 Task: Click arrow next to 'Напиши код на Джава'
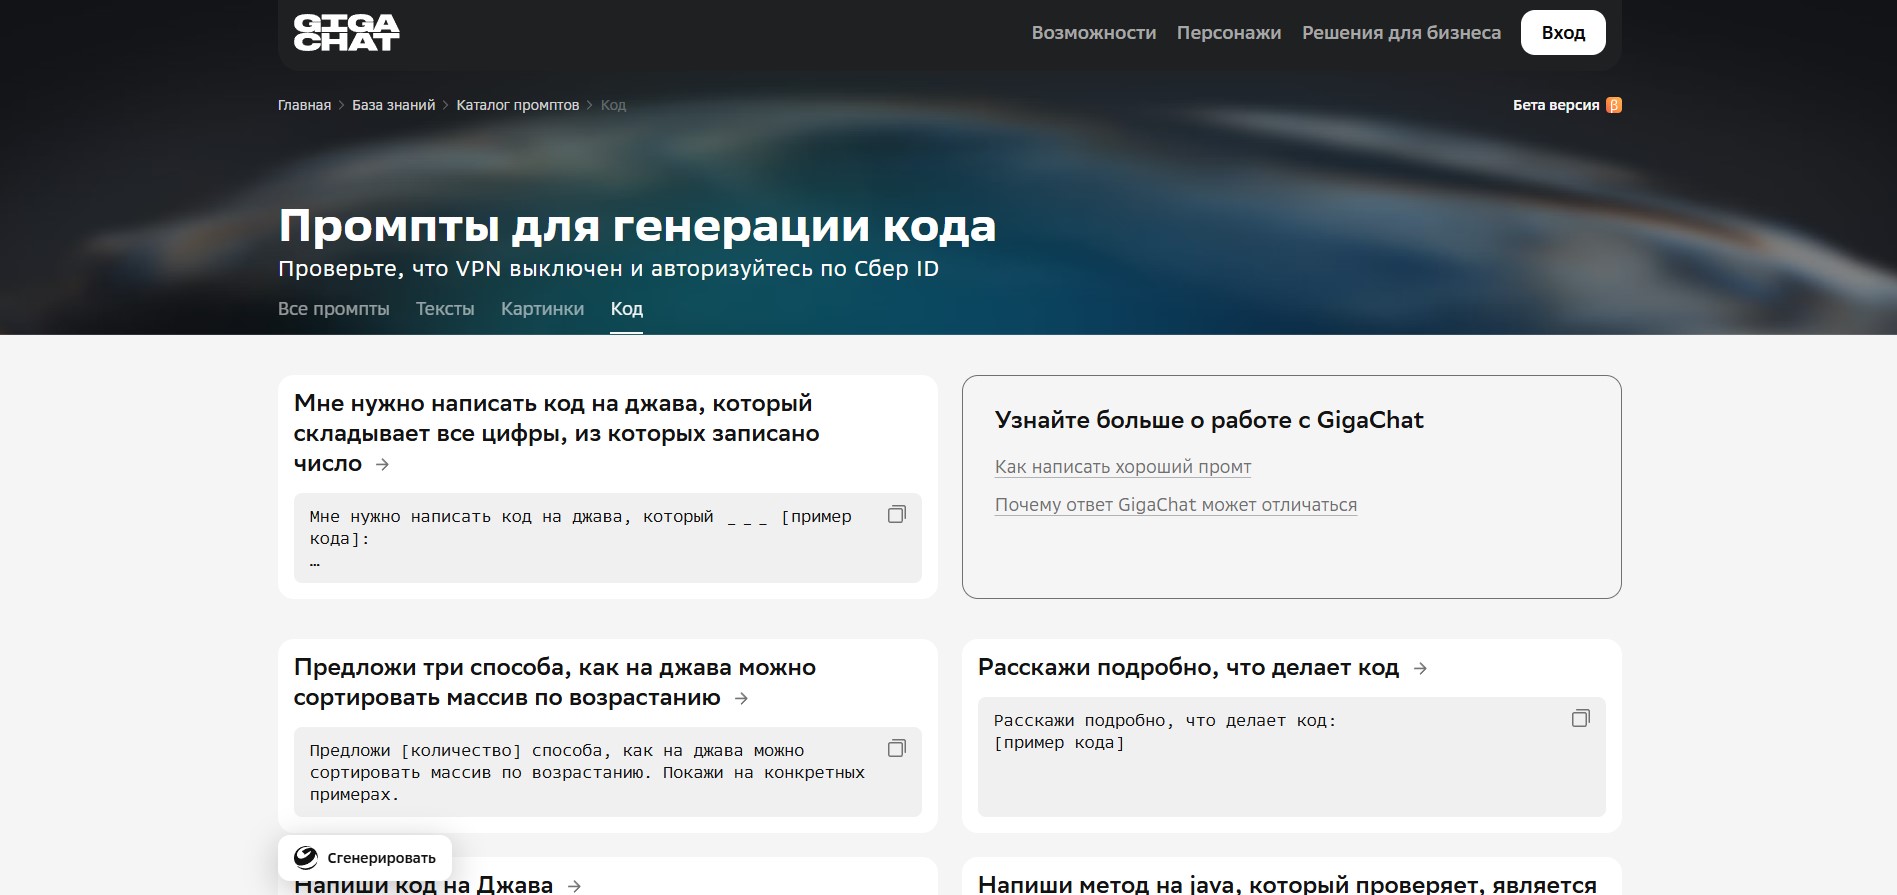click(x=574, y=886)
